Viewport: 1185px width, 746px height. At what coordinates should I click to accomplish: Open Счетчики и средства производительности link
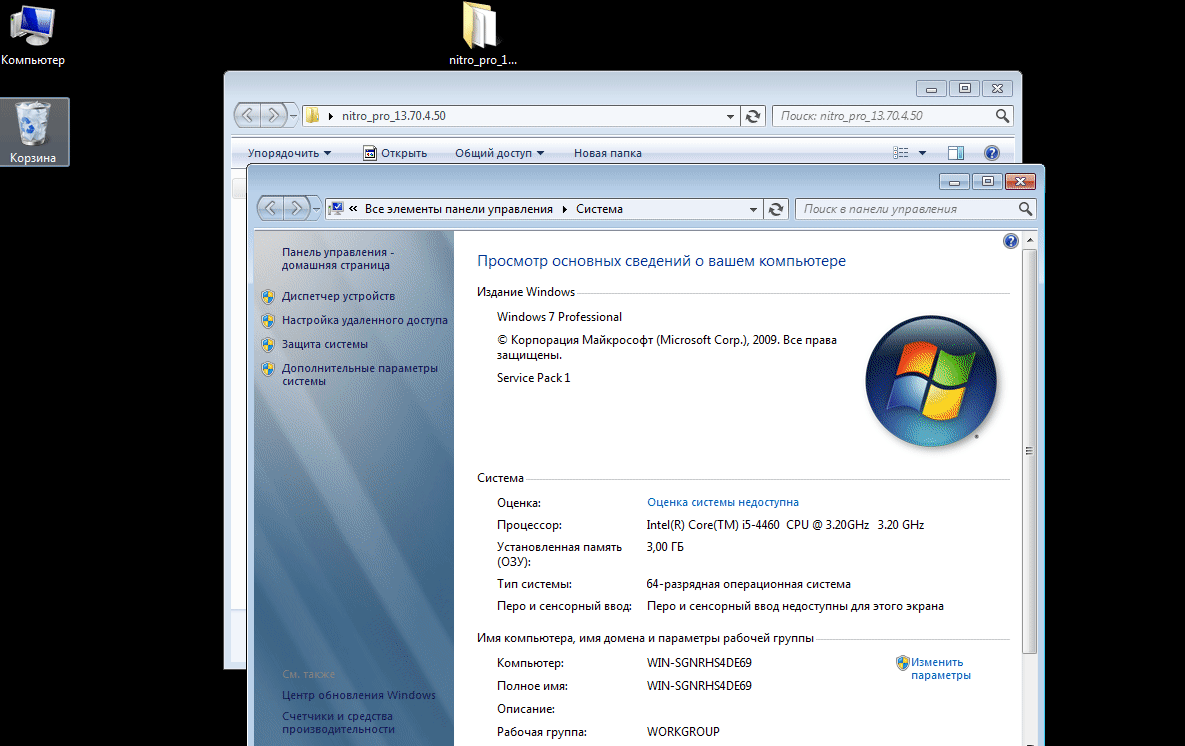(339, 723)
